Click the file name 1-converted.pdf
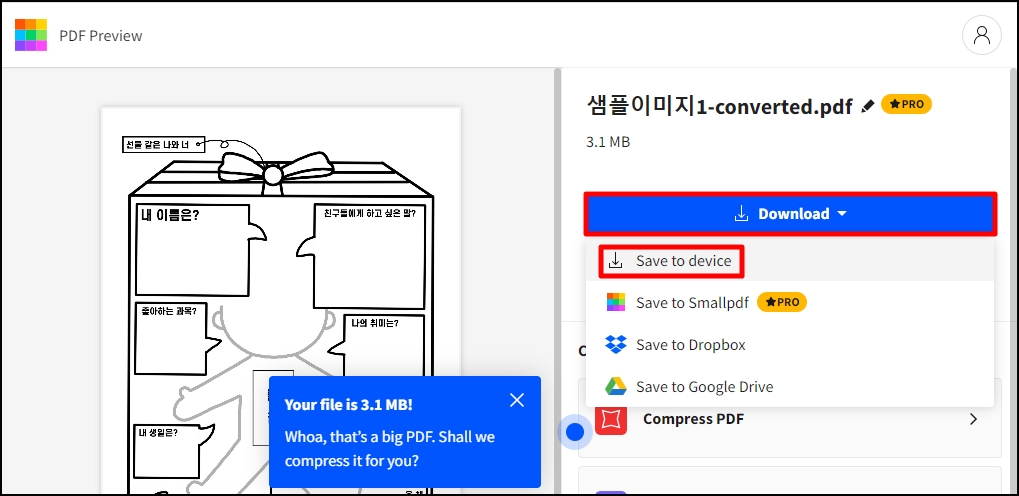The image size is (1019, 496). (x=719, y=105)
